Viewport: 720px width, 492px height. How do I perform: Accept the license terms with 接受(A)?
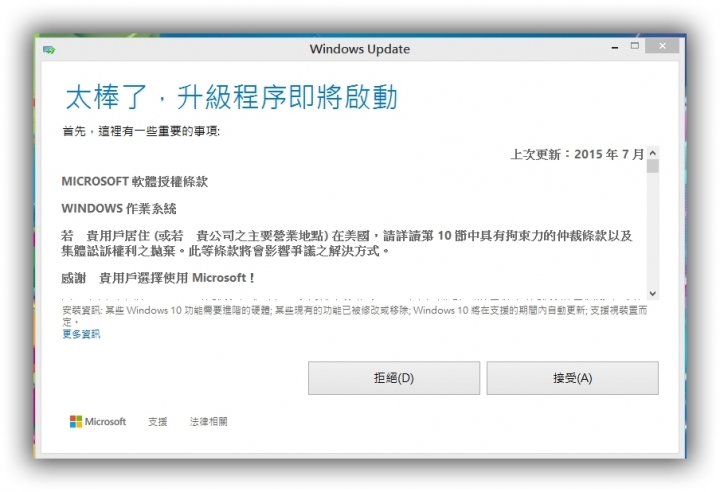[x=572, y=378]
